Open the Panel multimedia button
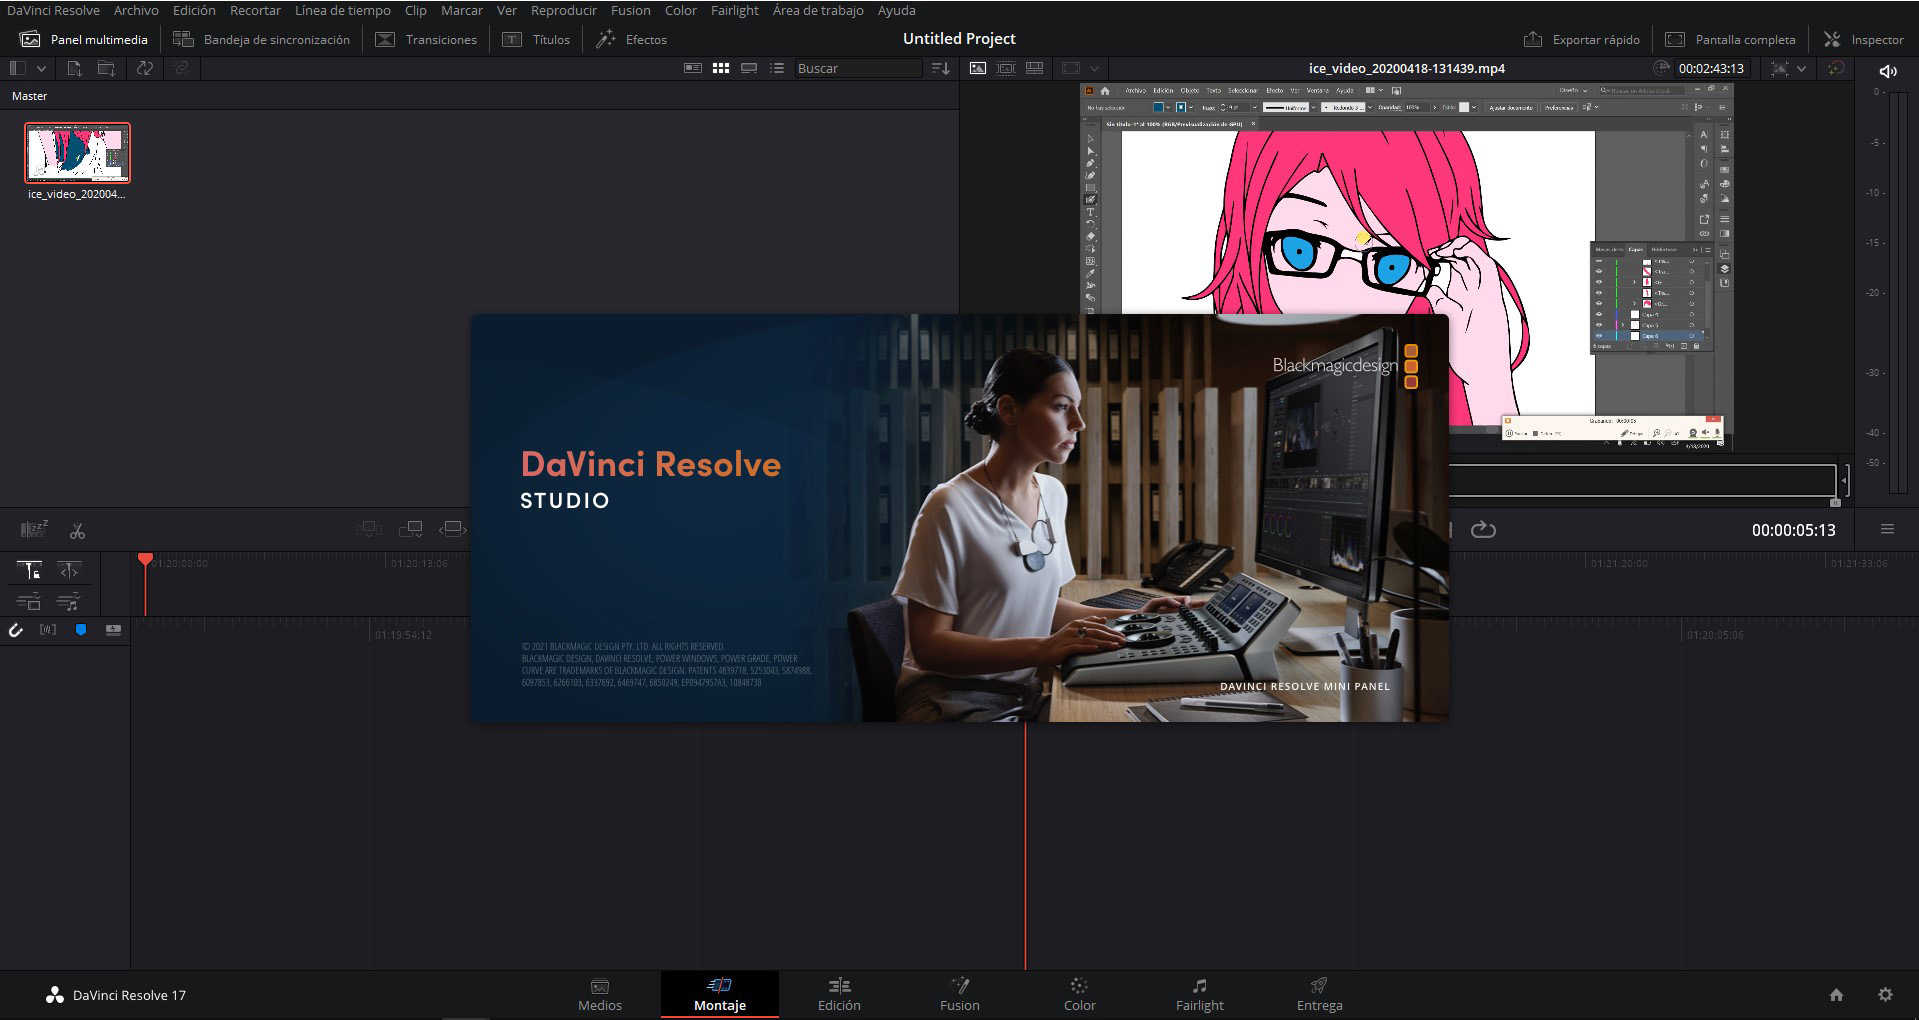Viewport: 1919px width, 1020px height. (84, 39)
